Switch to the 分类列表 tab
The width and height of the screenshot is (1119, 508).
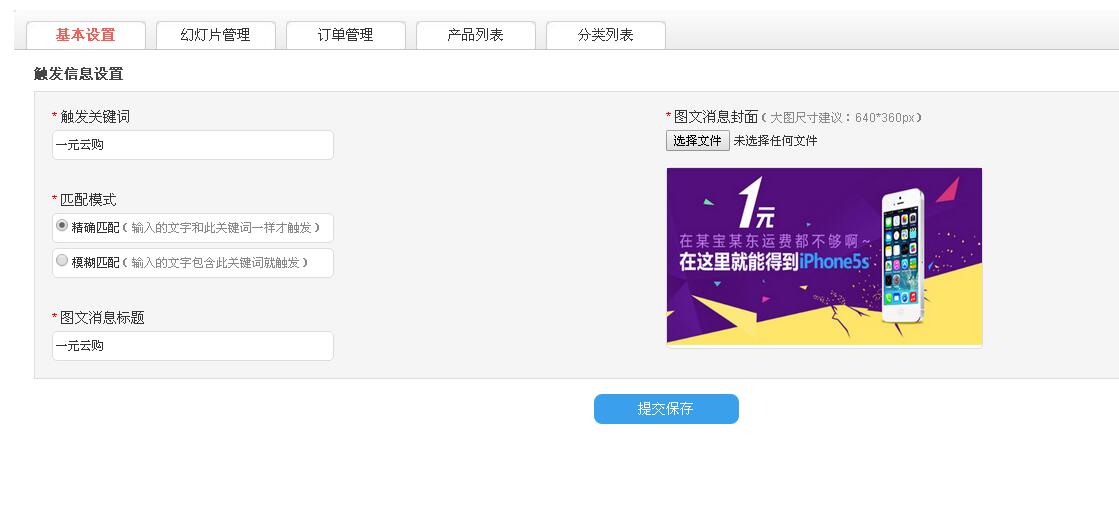605,35
